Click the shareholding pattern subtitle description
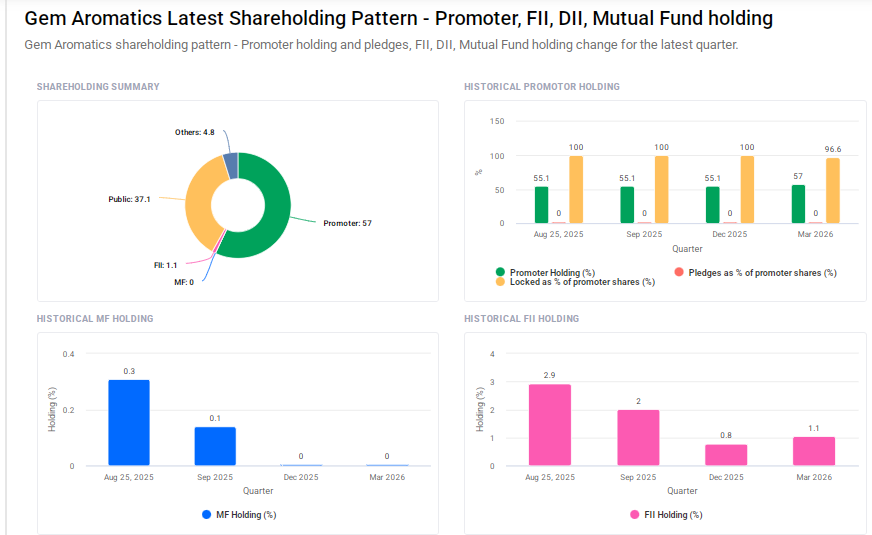 [x=382, y=44]
